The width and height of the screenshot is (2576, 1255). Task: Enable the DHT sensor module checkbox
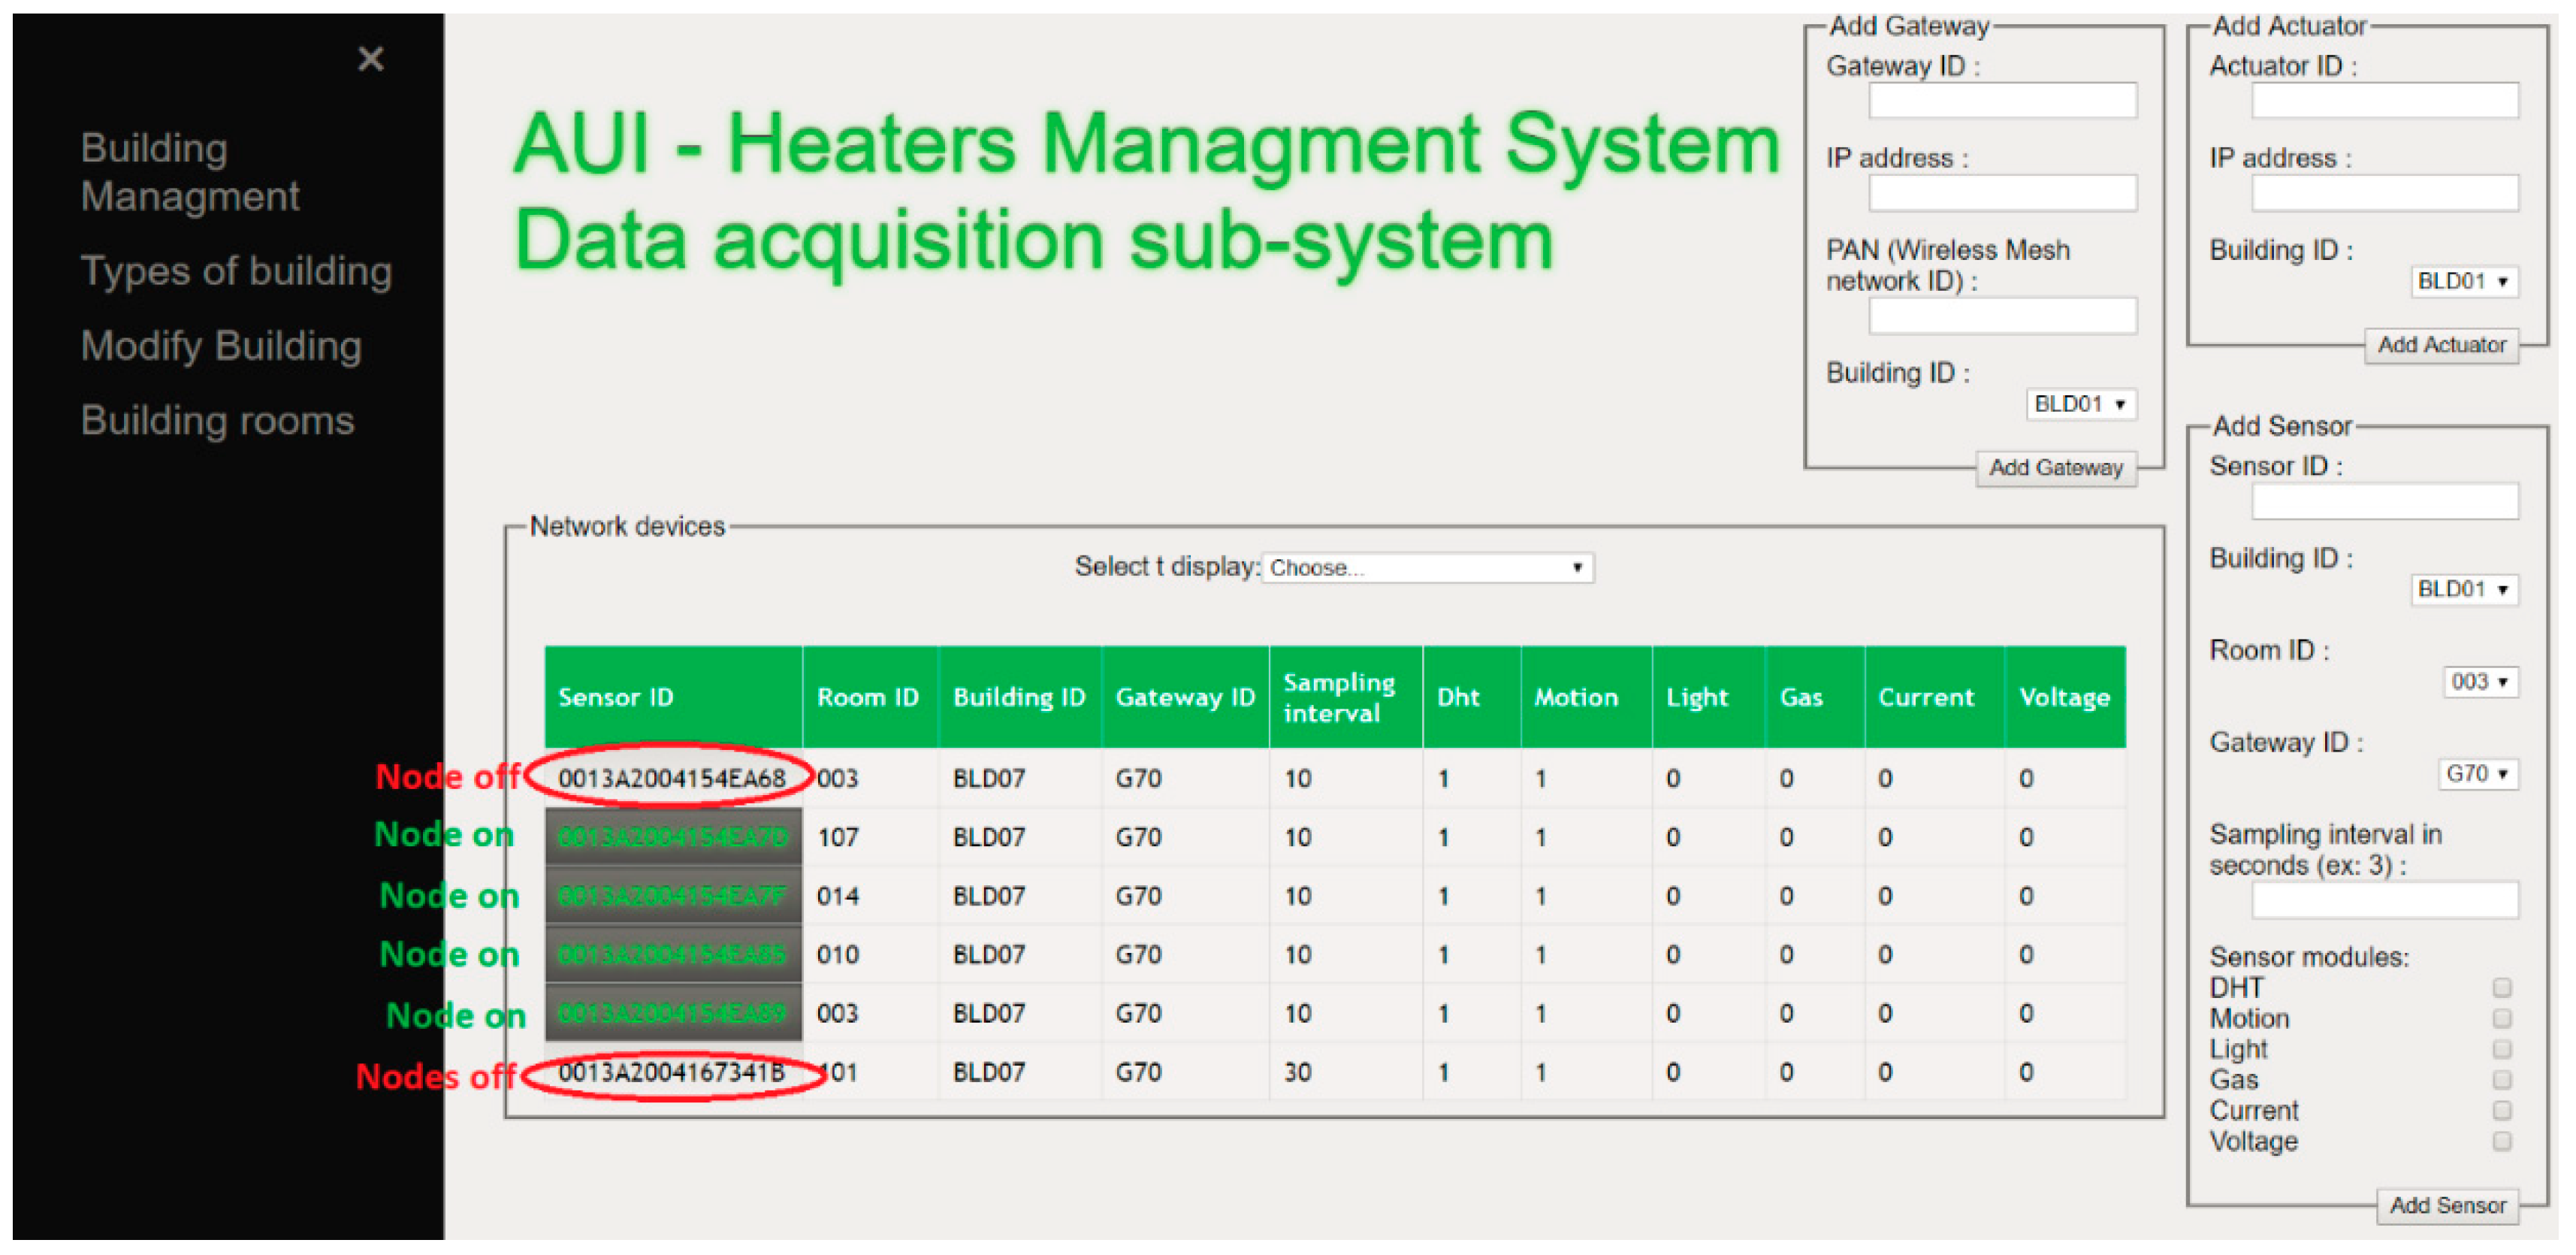[2502, 988]
